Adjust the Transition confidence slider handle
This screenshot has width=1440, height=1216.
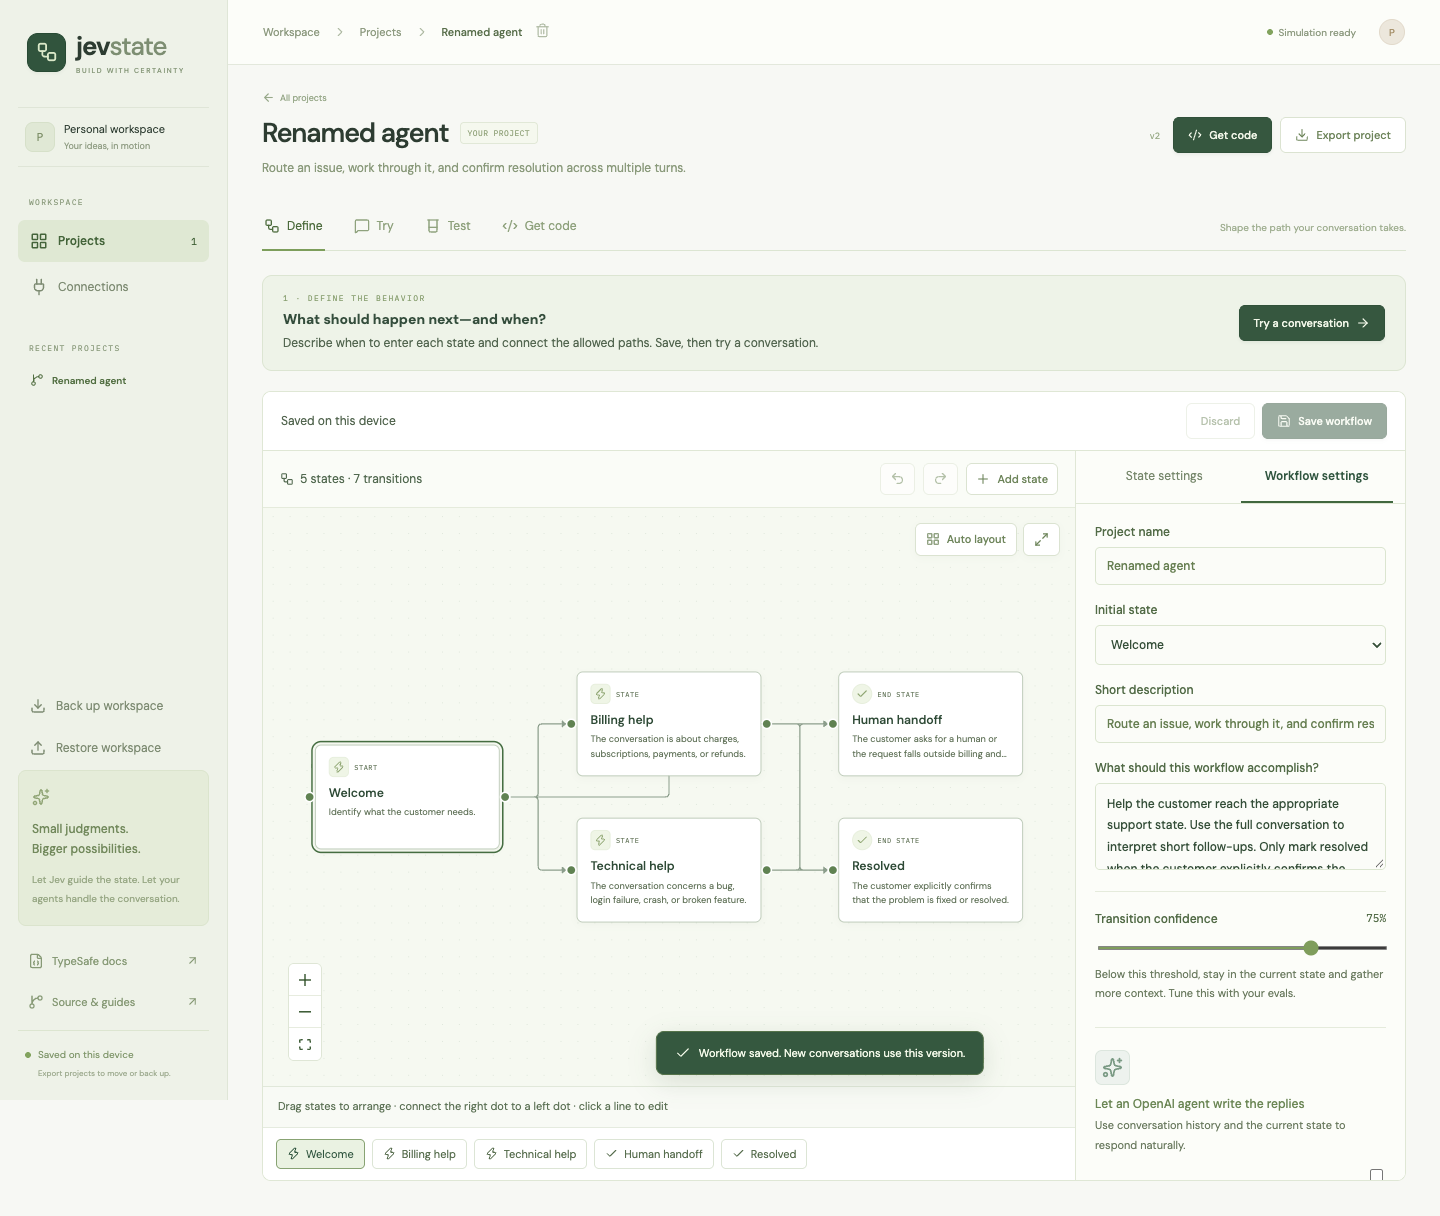1311,948
